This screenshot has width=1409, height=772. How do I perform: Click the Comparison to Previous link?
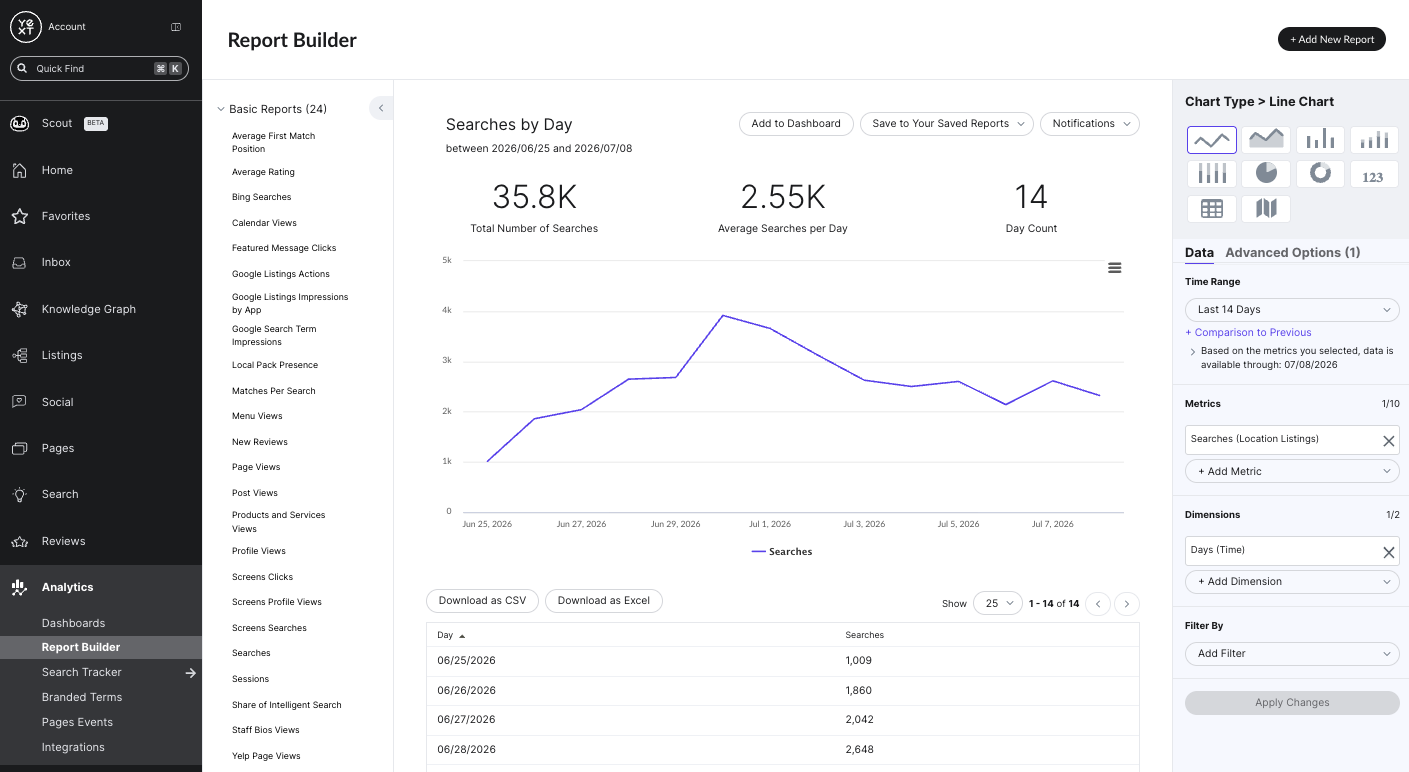1248,333
